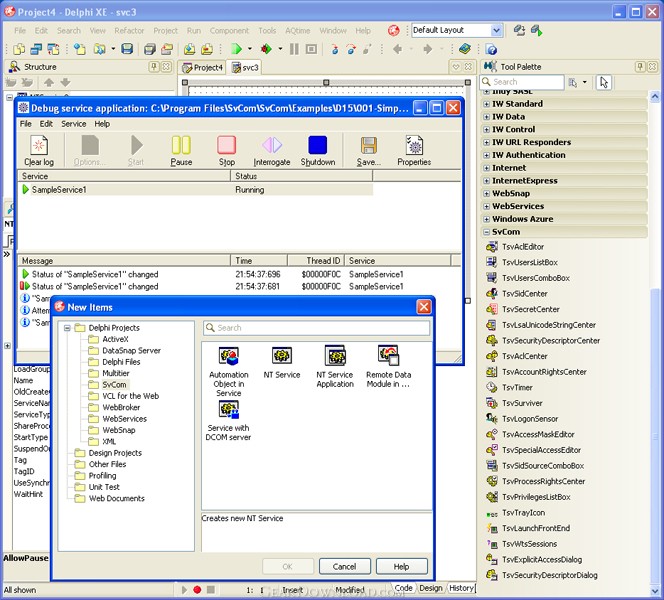Expand the Windows Azure palette category
The image size is (664, 600).
point(486,219)
